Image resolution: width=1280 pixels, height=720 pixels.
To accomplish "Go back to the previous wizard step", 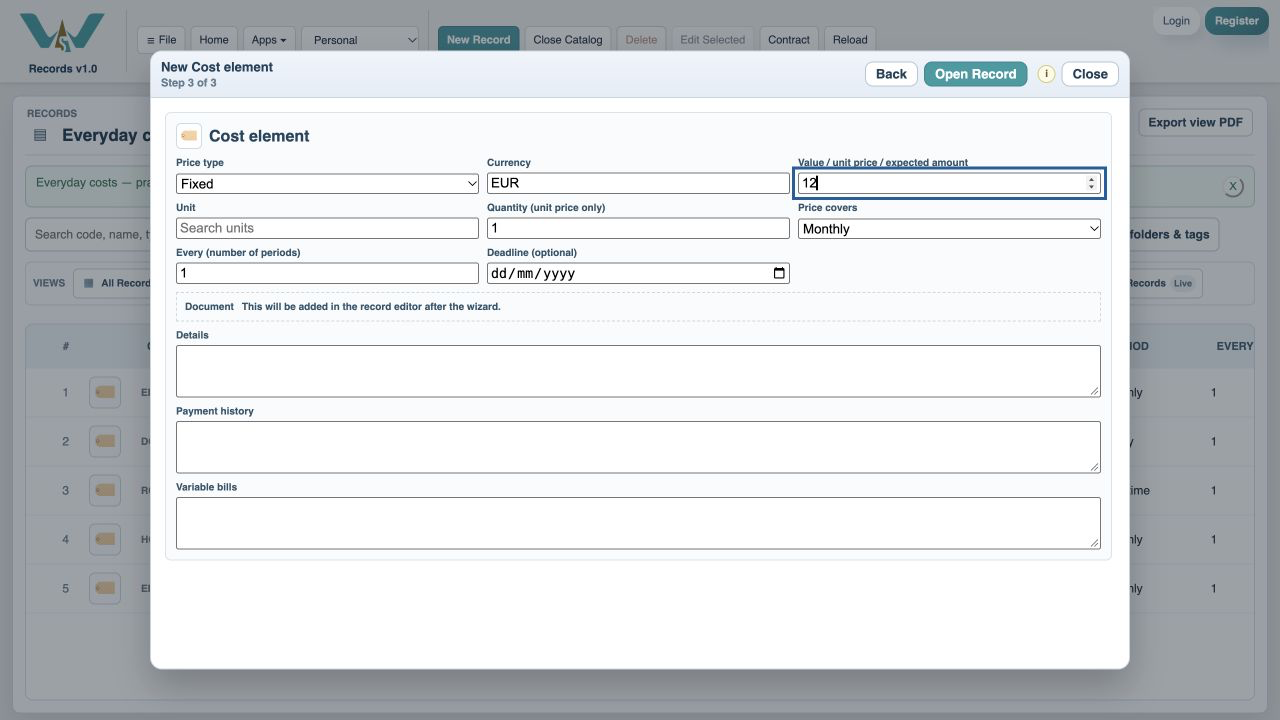I will (891, 74).
